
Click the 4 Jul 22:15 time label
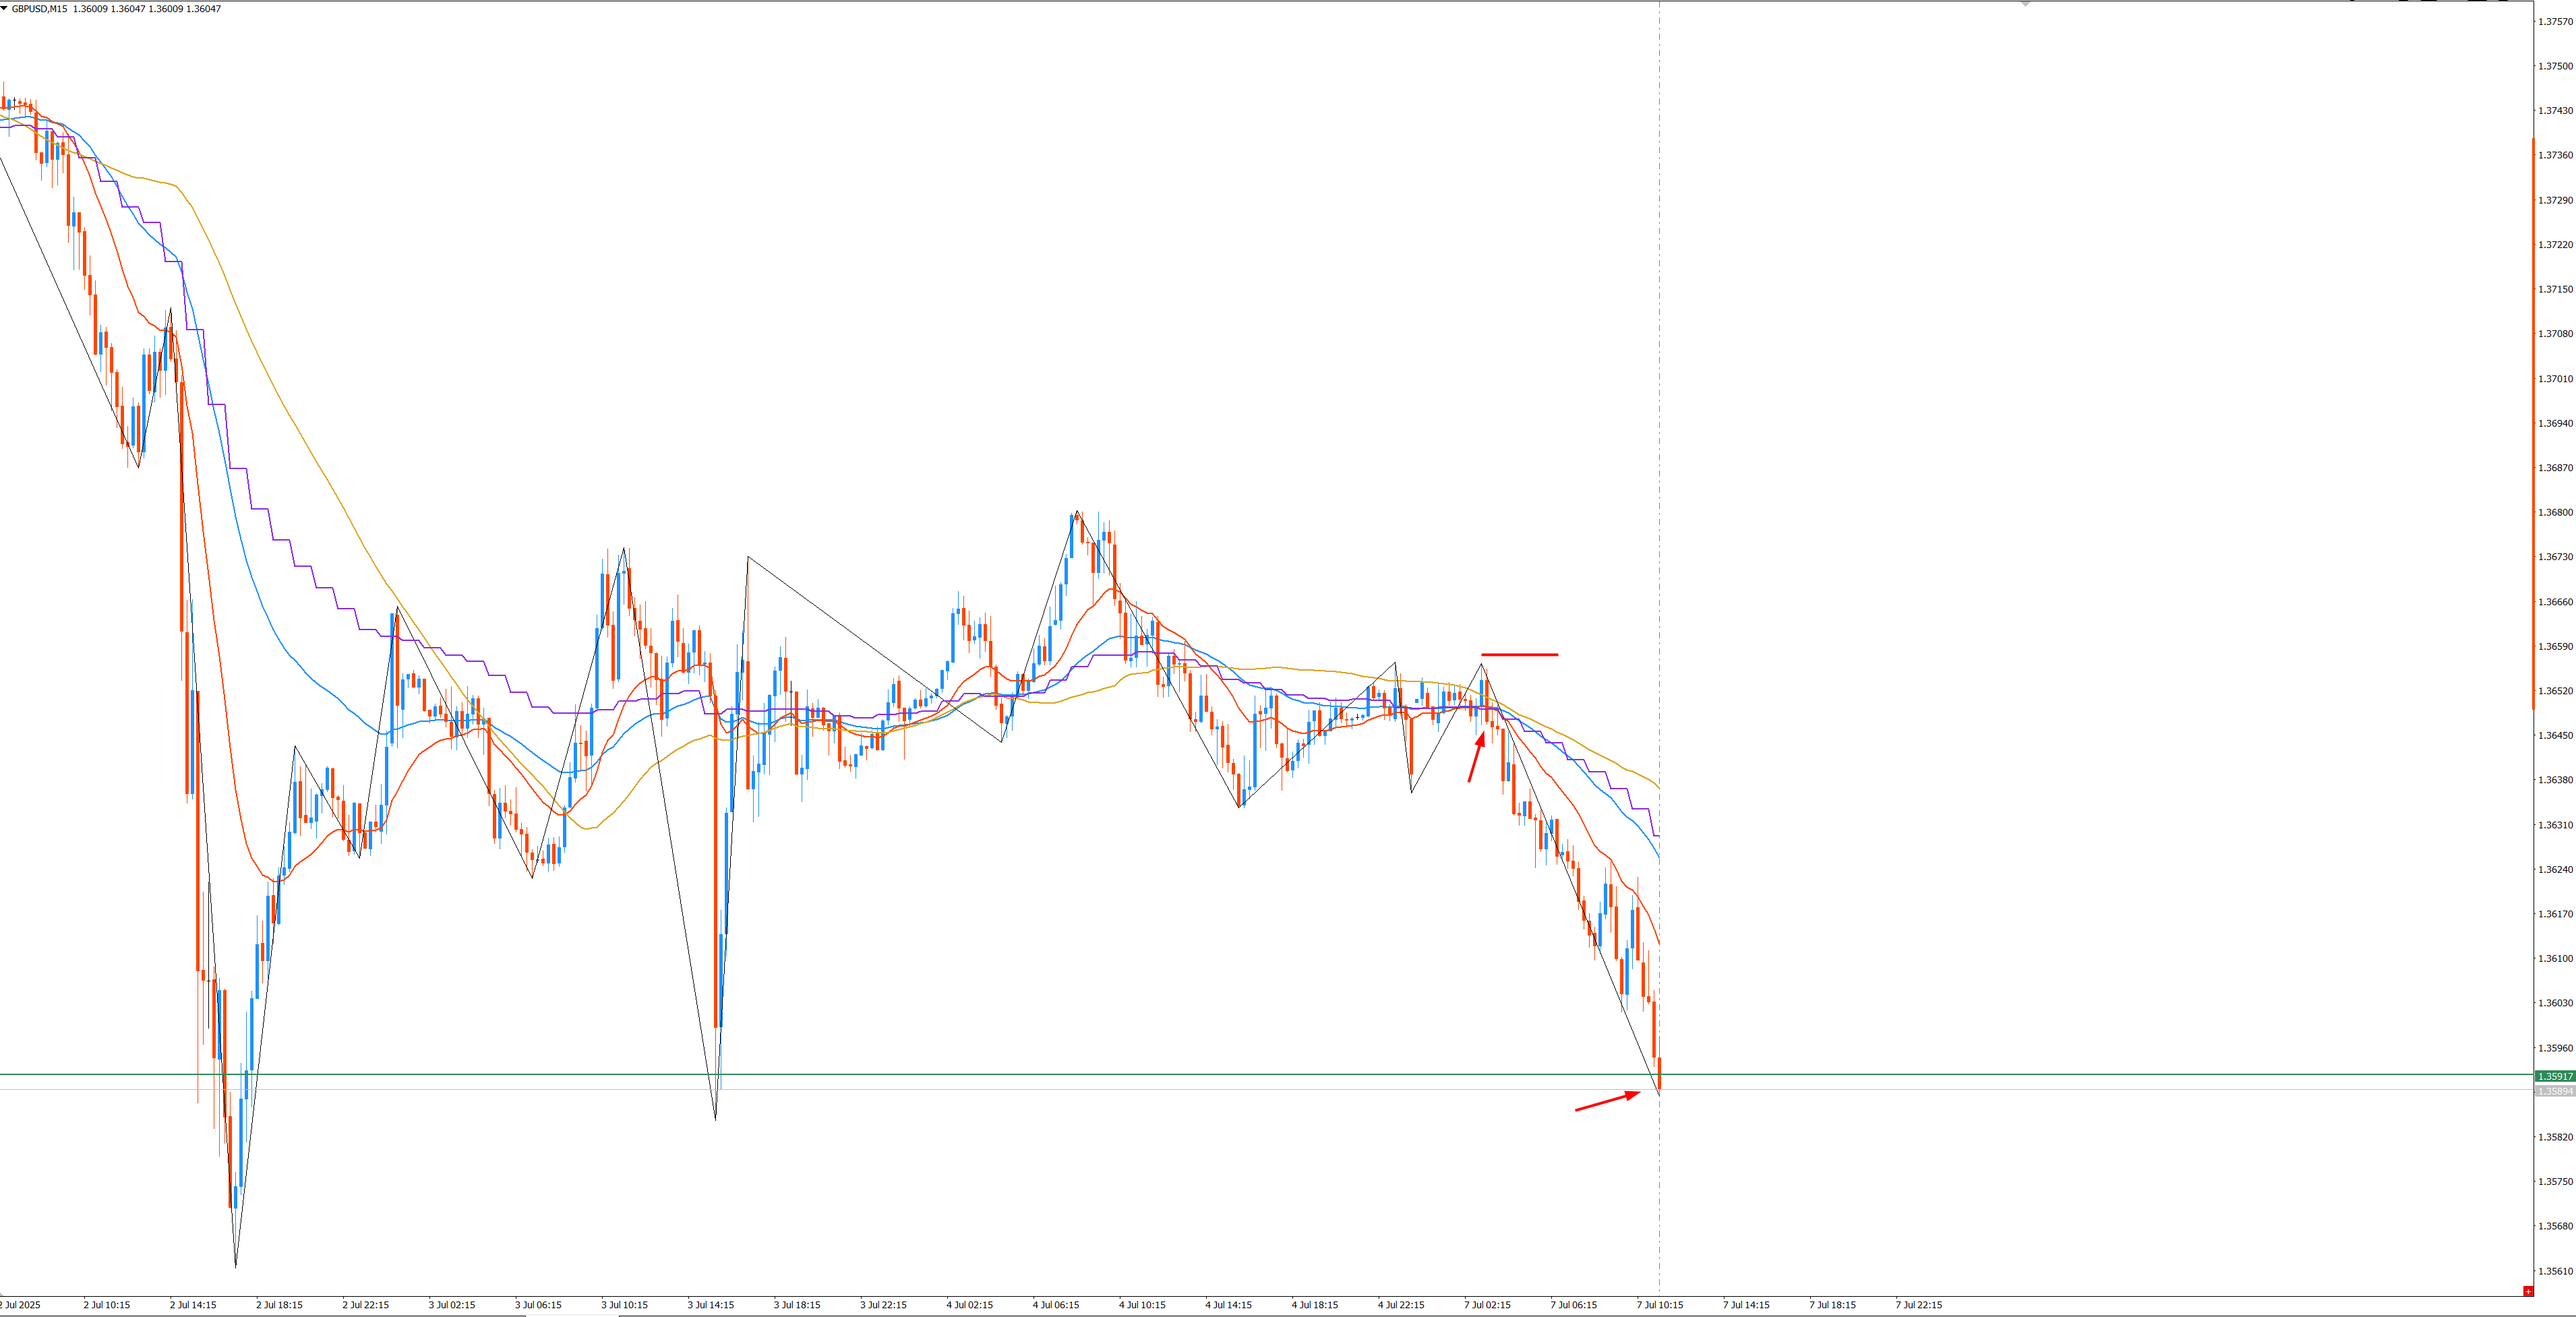[1401, 1304]
